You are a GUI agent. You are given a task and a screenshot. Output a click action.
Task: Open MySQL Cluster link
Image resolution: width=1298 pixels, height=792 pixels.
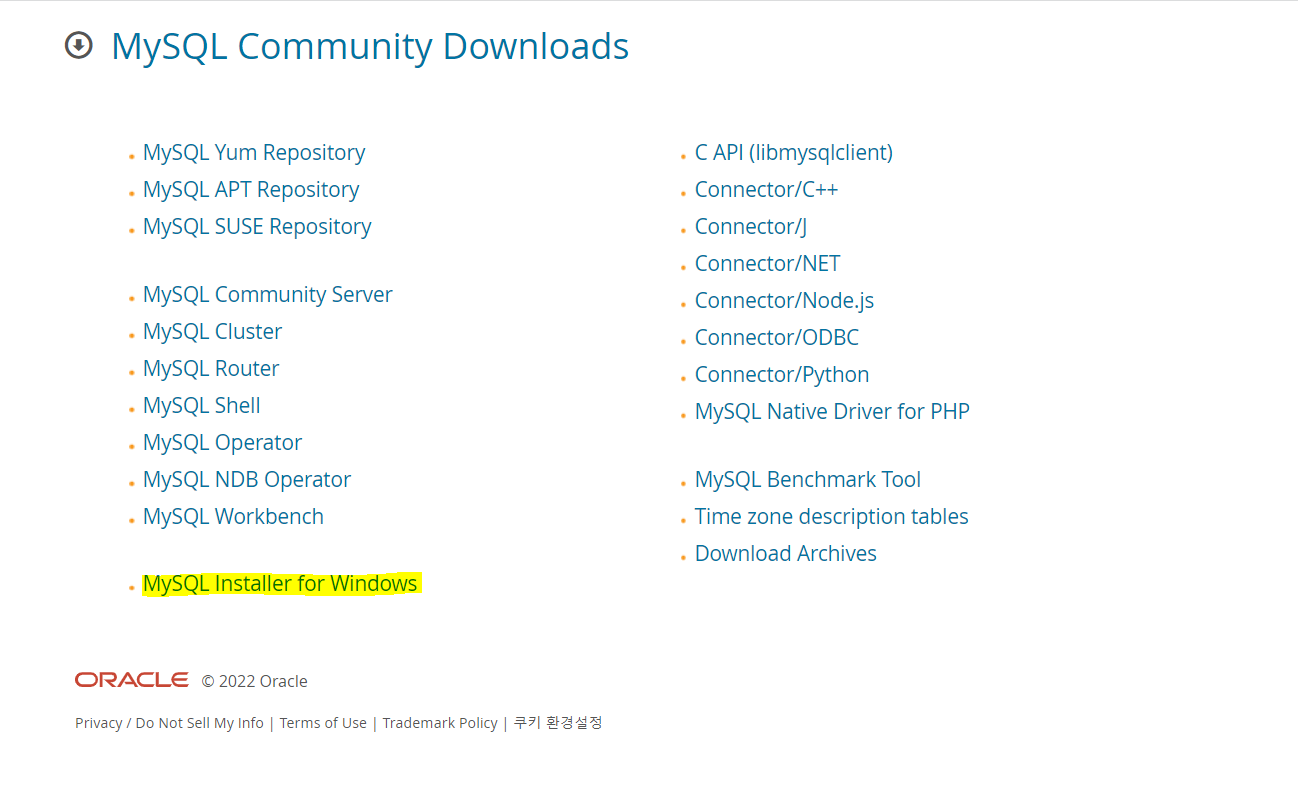point(212,332)
